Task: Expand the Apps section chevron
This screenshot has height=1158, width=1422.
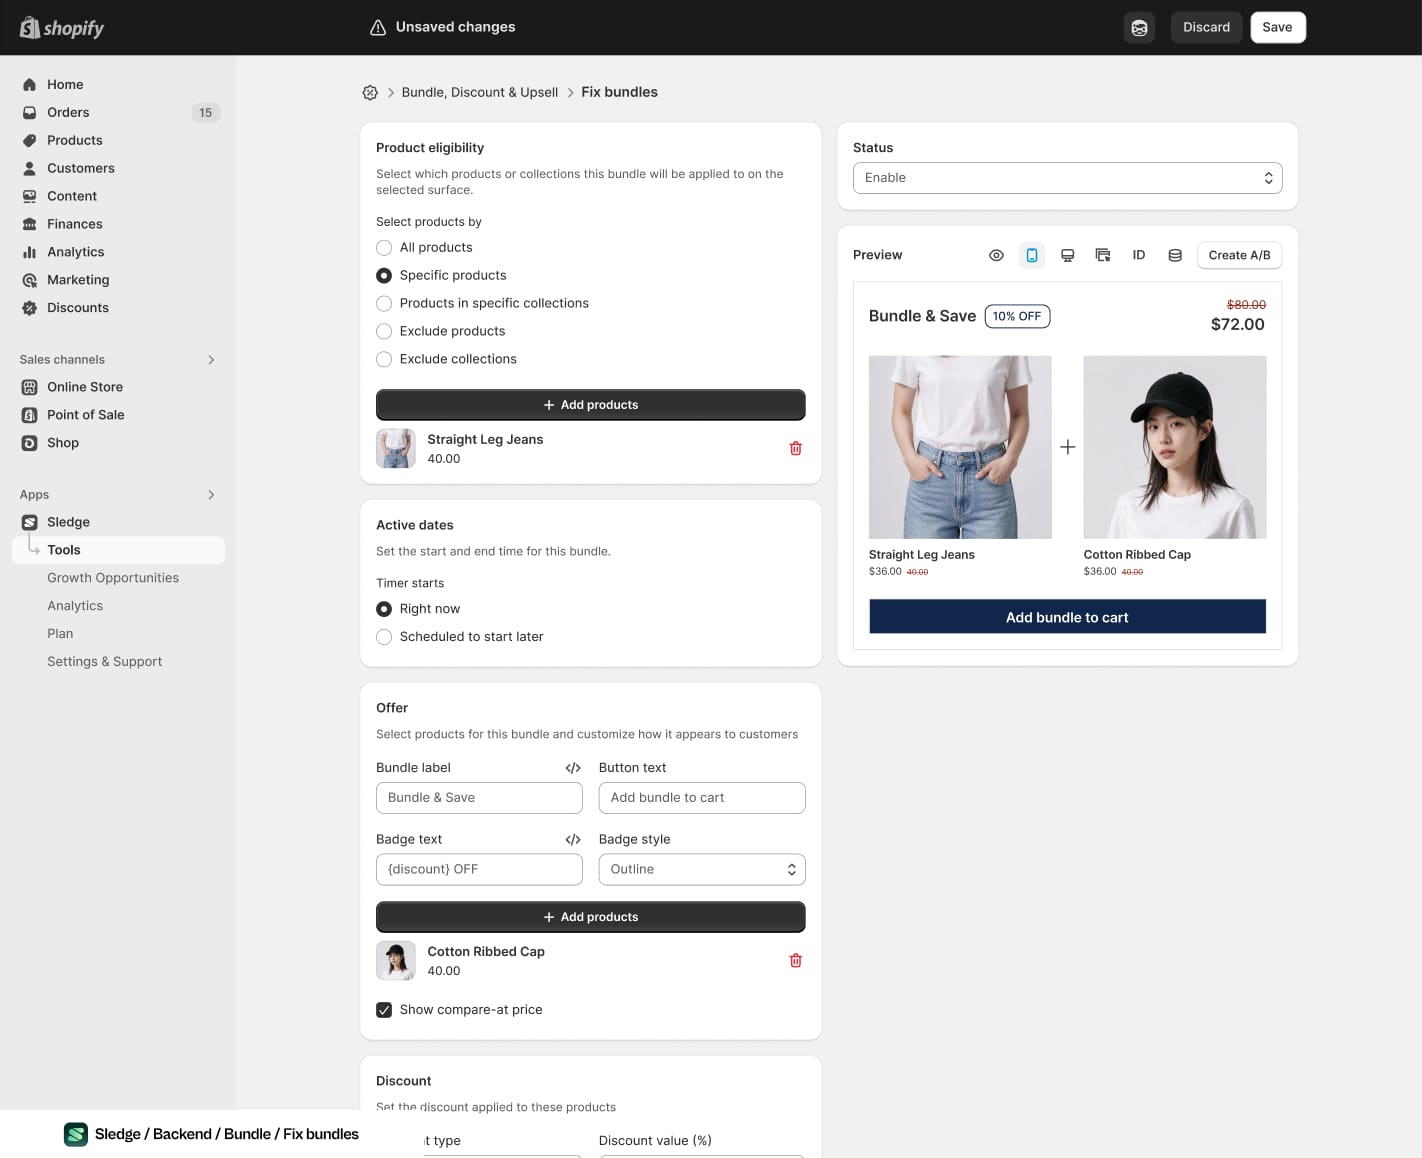Action: (x=211, y=495)
